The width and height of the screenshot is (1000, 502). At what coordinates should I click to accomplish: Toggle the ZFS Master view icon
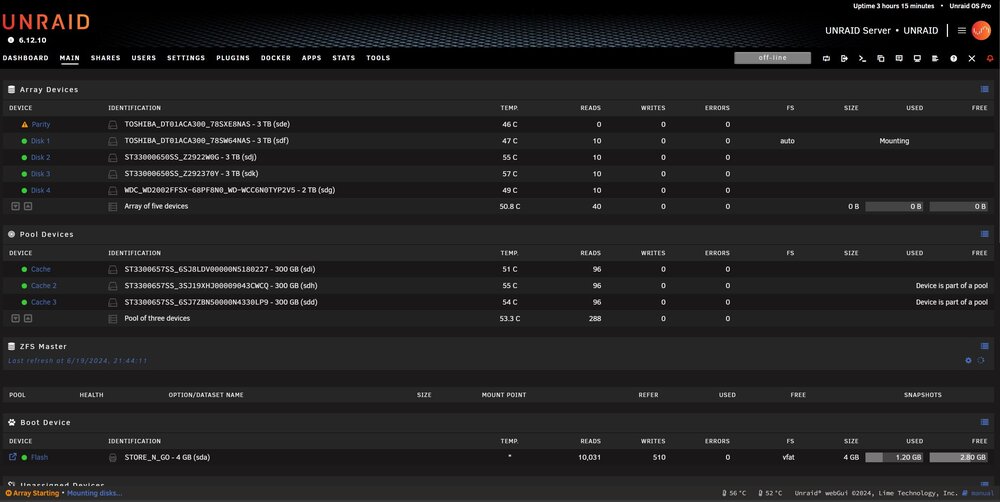(985, 346)
